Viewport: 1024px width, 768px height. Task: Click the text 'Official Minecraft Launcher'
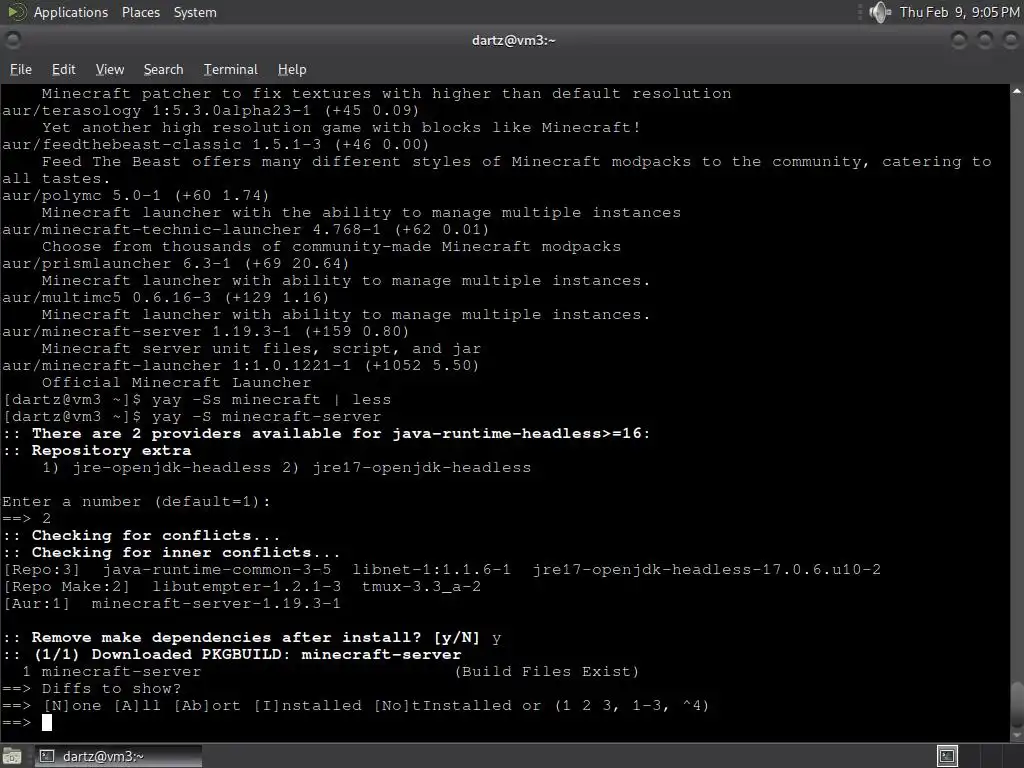(176, 383)
